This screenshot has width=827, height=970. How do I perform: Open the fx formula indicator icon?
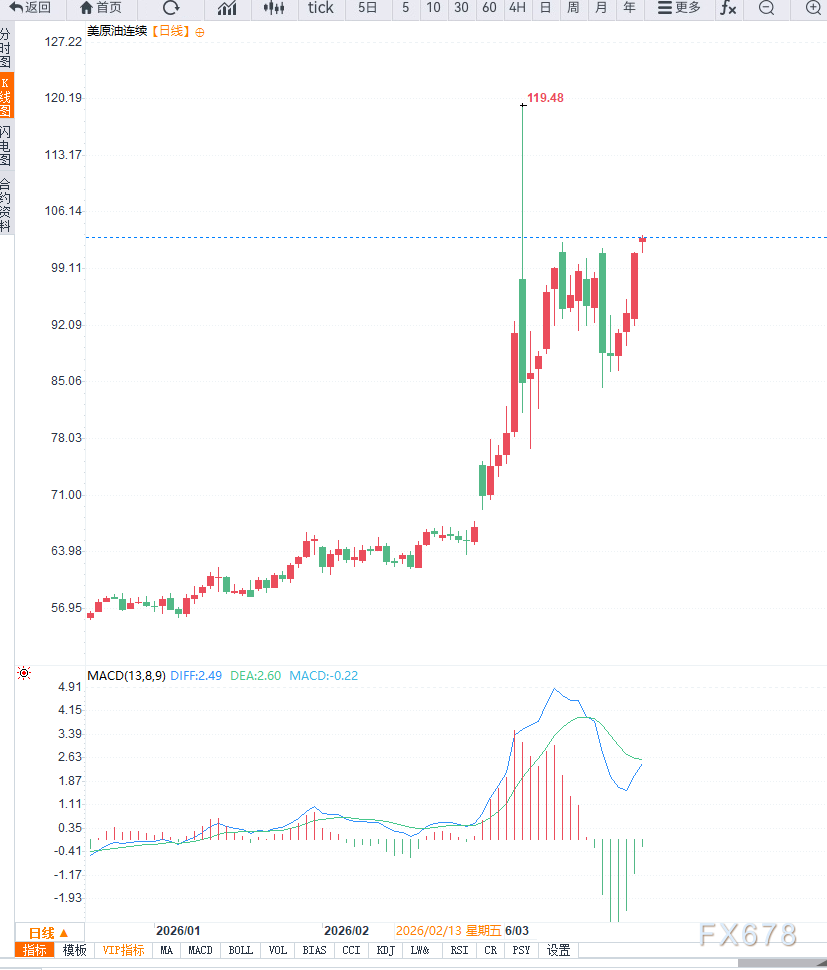728,8
